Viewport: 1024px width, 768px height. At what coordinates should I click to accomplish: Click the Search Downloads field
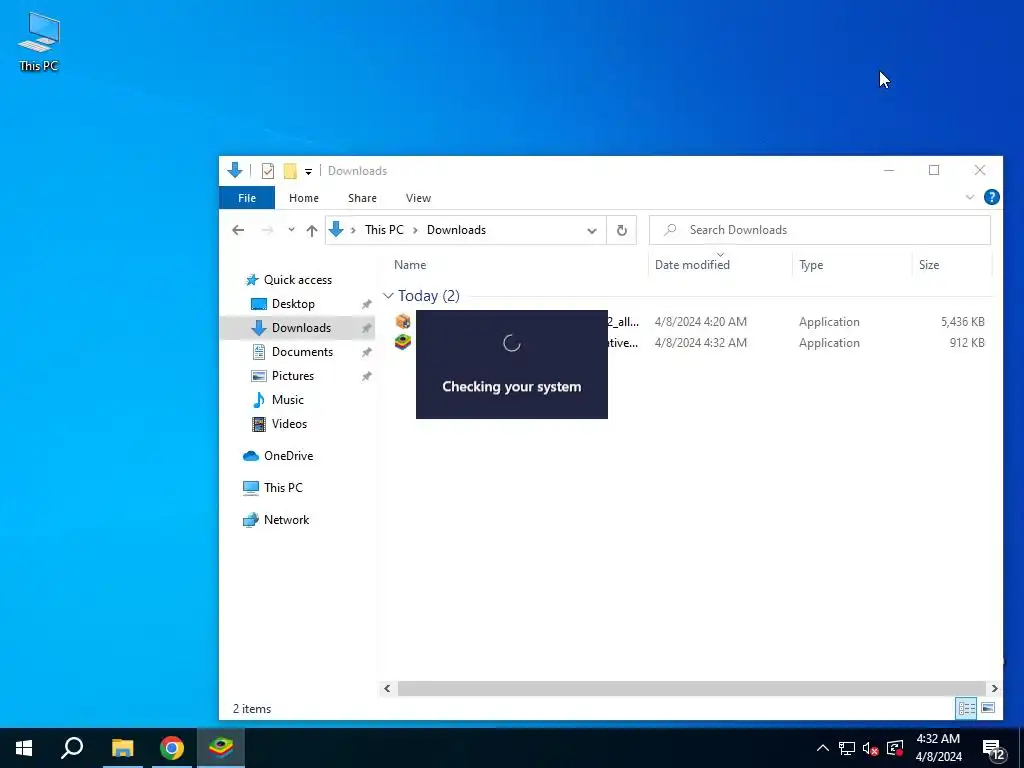pyautogui.click(x=820, y=230)
